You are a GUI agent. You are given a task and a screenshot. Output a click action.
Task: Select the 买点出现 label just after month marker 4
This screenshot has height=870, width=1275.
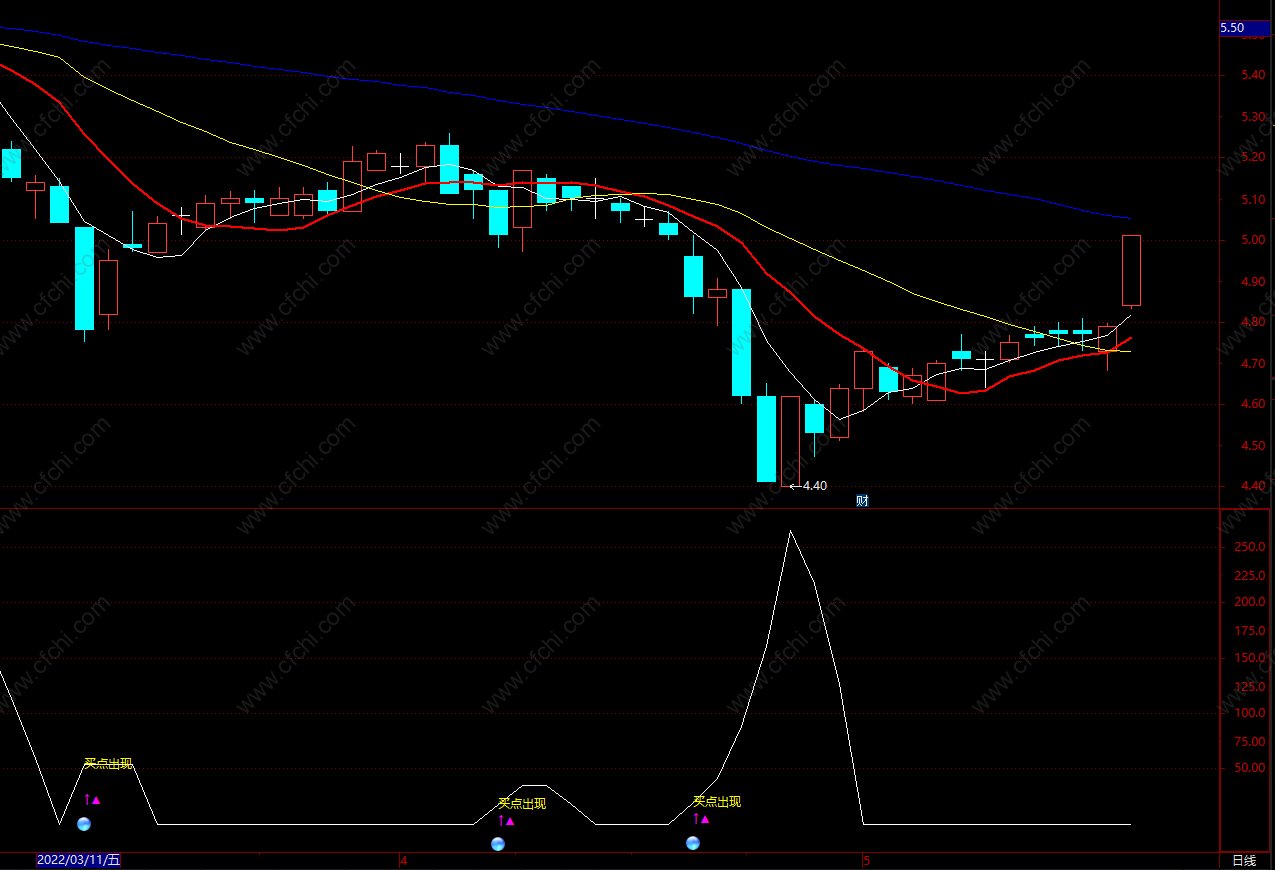(522, 803)
